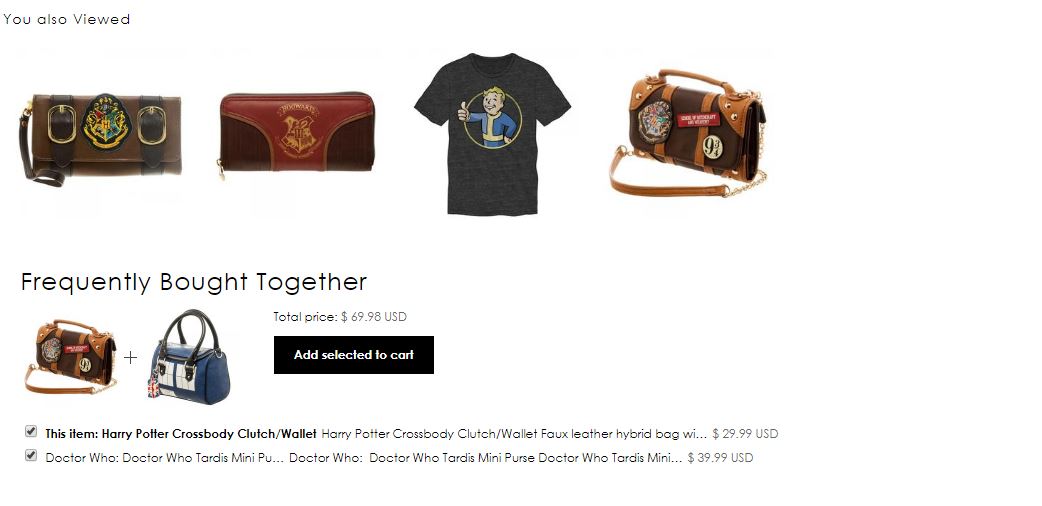Open the 'Doctor Who: Doctor Who Tardis Mini Pu…' link
The image size is (1042, 506).
click(x=164, y=458)
